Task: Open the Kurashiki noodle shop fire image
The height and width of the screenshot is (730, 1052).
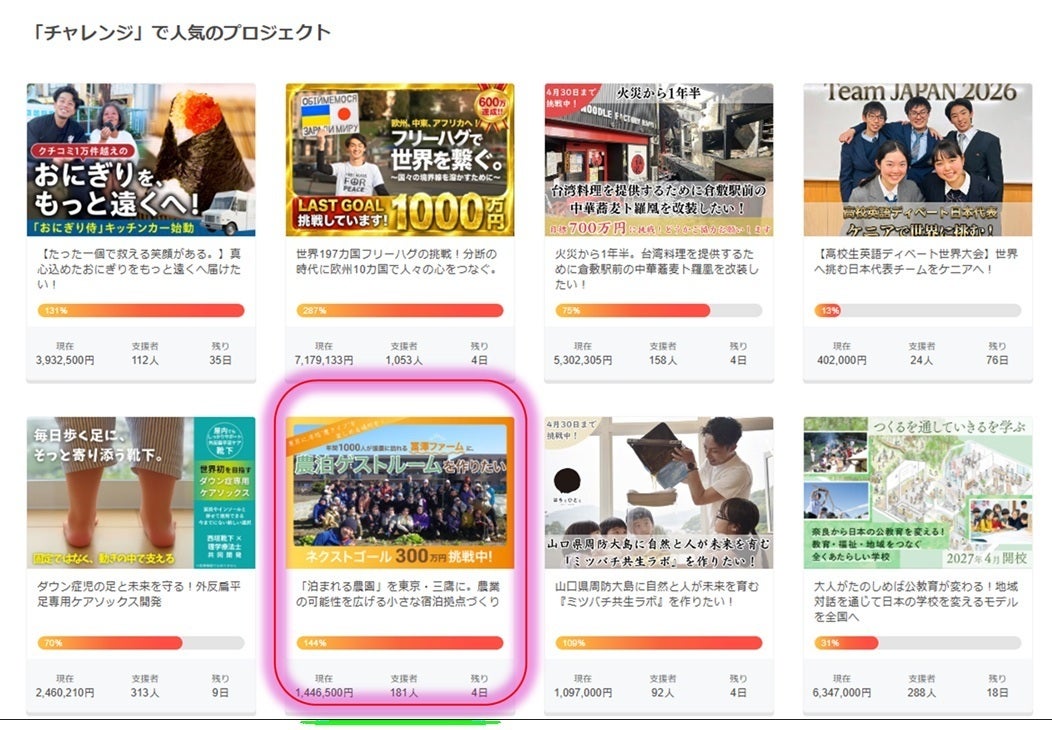Action: pyautogui.click(x=658, y=160)
